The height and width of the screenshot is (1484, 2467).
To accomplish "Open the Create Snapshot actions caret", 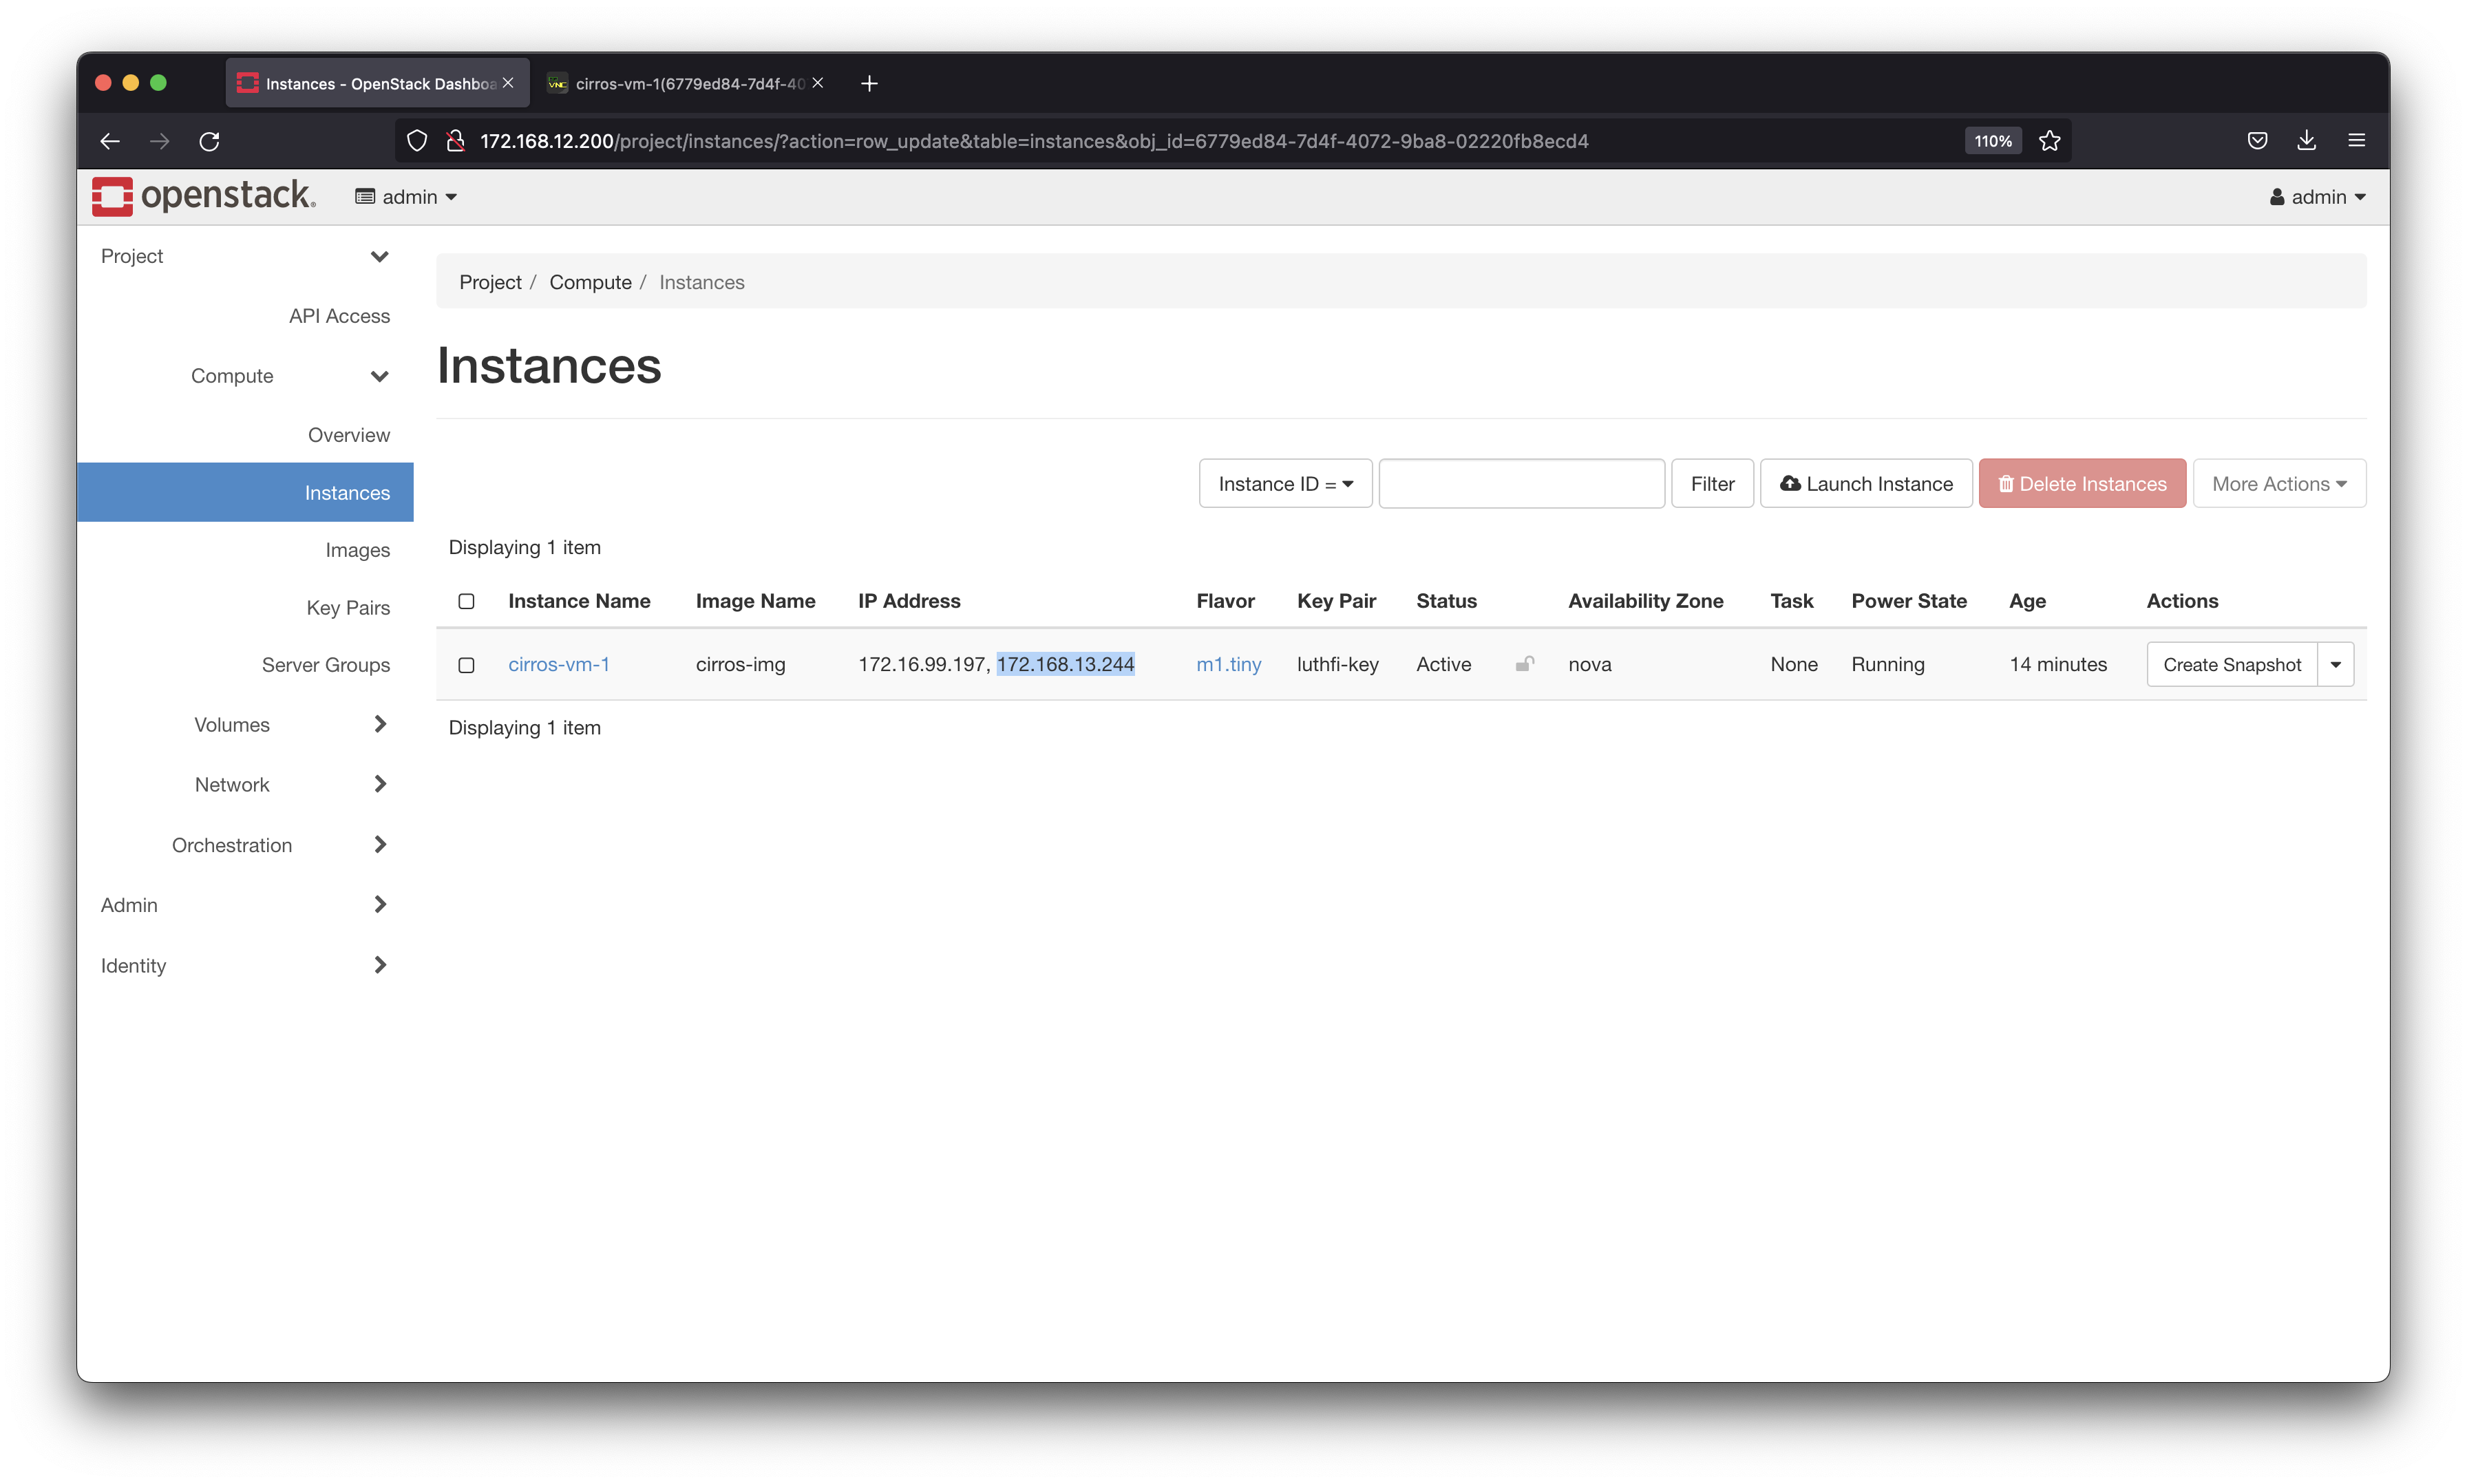I will pos(2335,665).
